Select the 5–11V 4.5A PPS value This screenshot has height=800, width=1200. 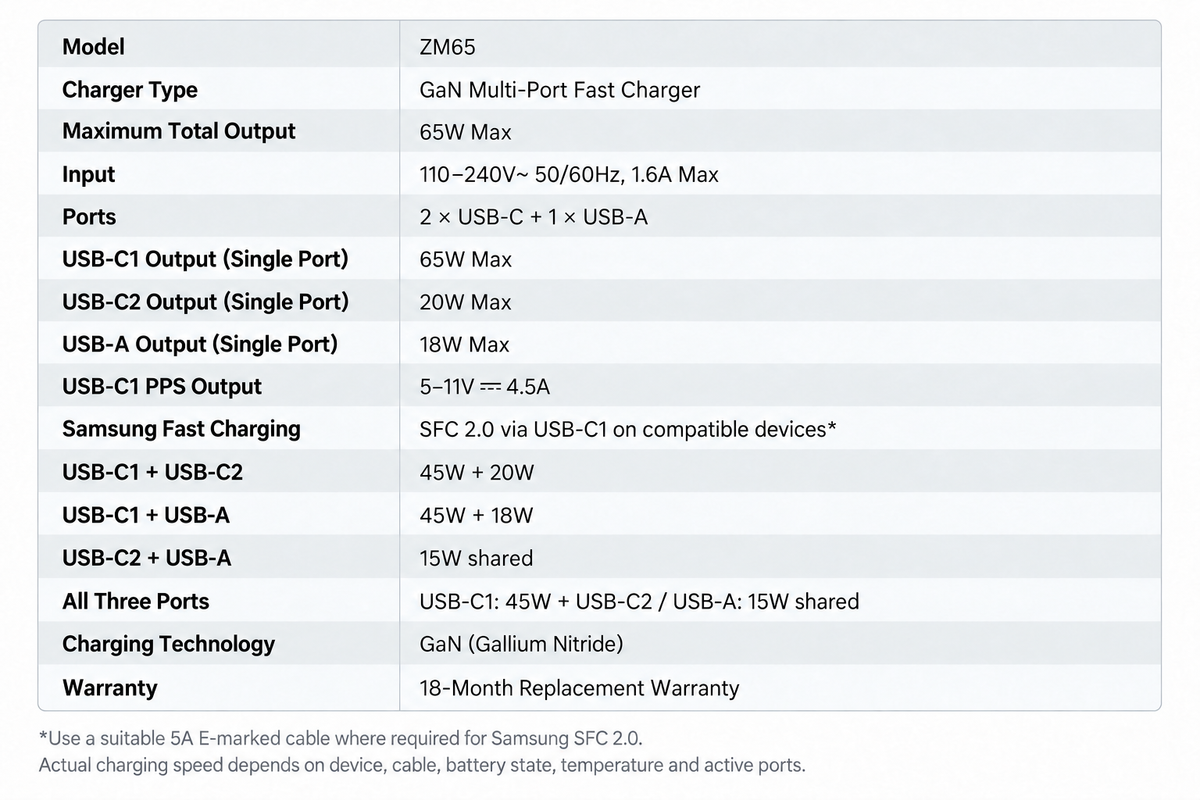pos(486,387)
